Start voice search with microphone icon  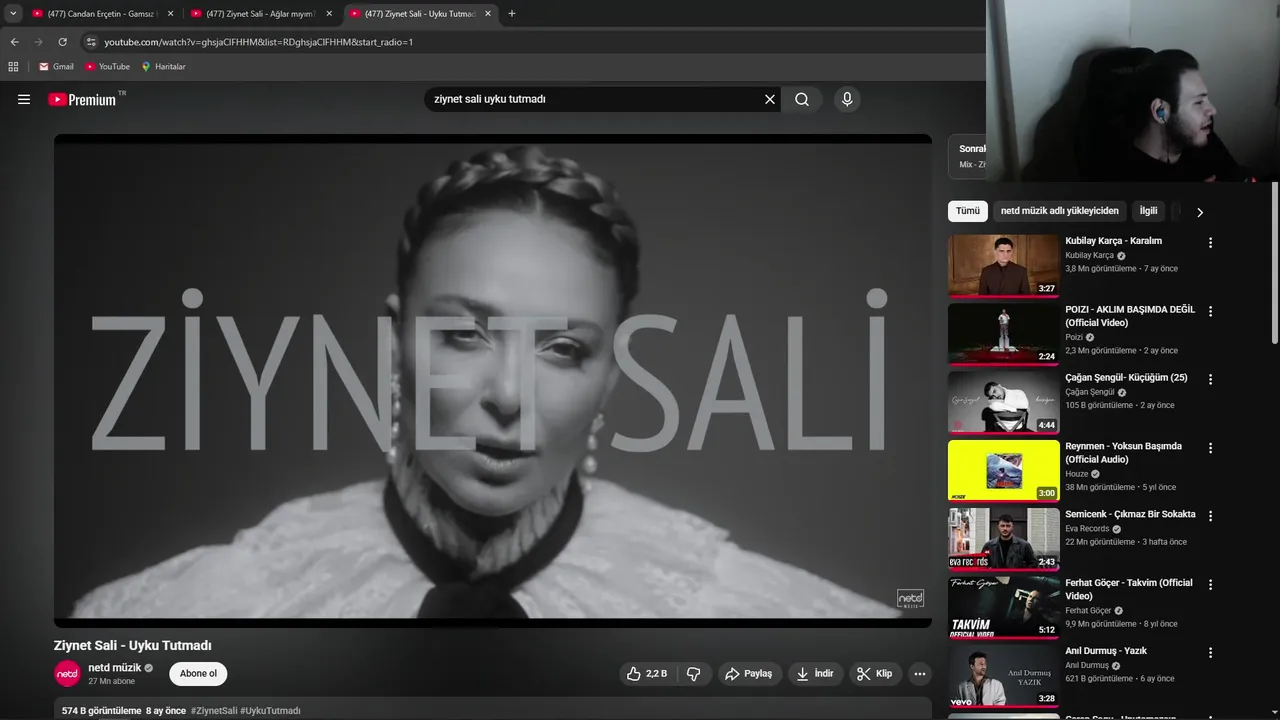coord(847,99)
